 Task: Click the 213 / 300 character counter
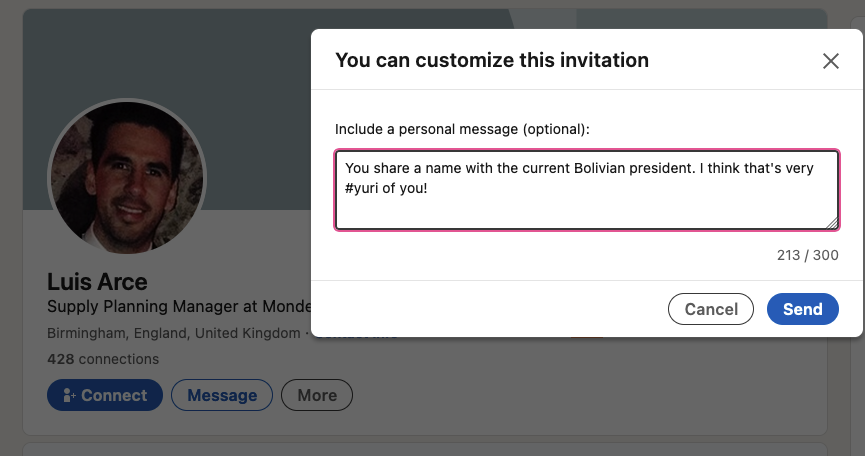(808, 255)
